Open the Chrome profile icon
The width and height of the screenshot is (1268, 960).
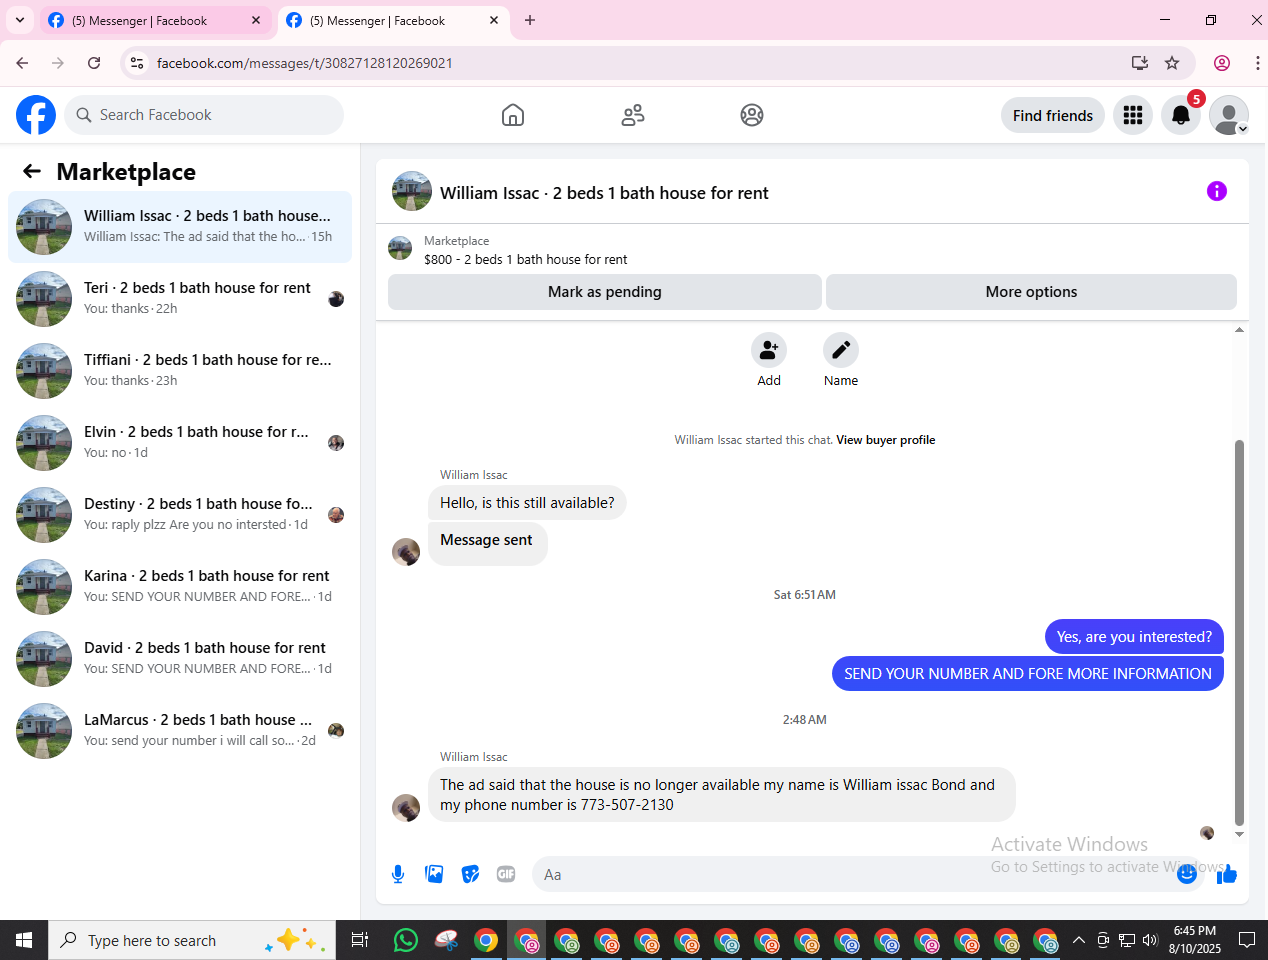click(x=1222, y=63)
